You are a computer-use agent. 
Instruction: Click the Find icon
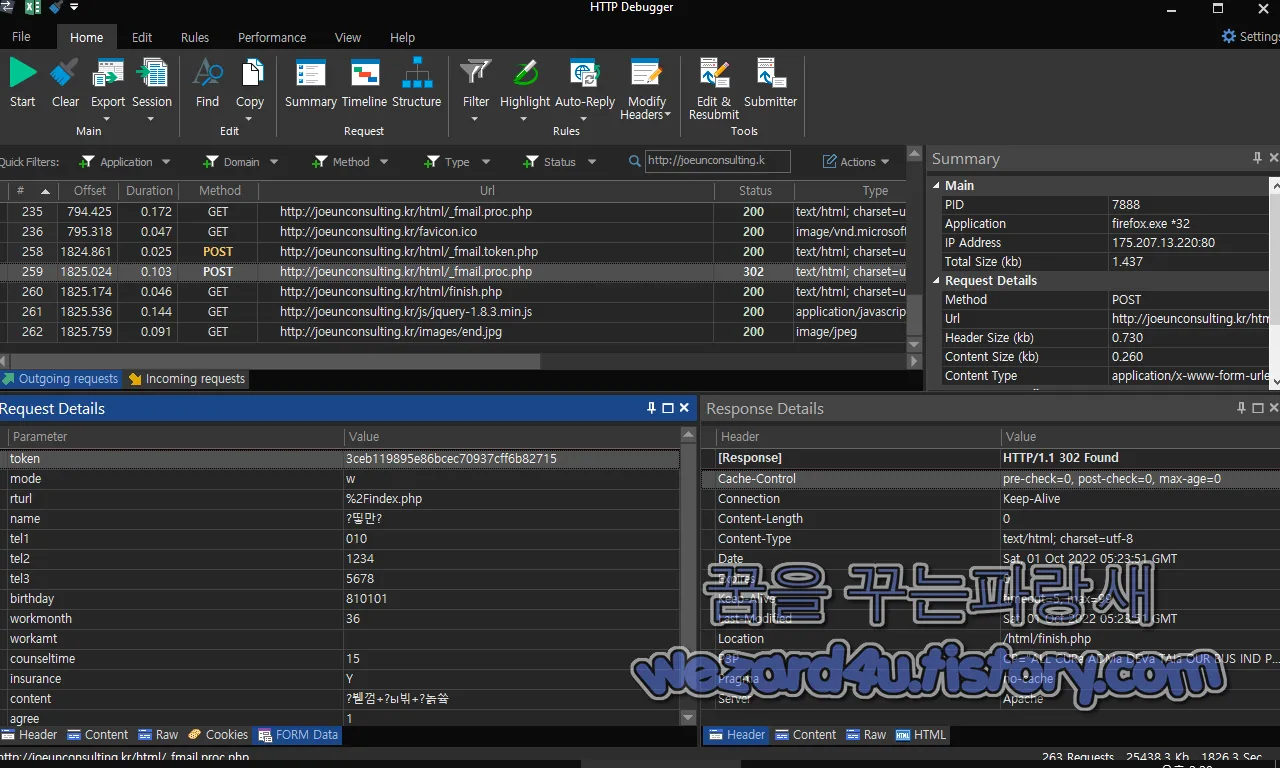click(x=207, y=73)
